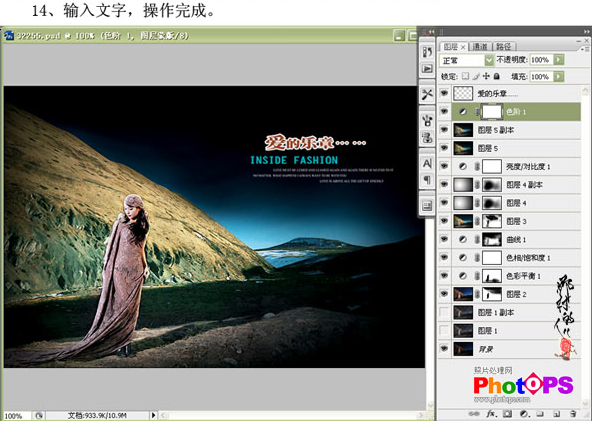Hide the 图层 5 副本 layer

pyautogui.click(x=444, y=130)
